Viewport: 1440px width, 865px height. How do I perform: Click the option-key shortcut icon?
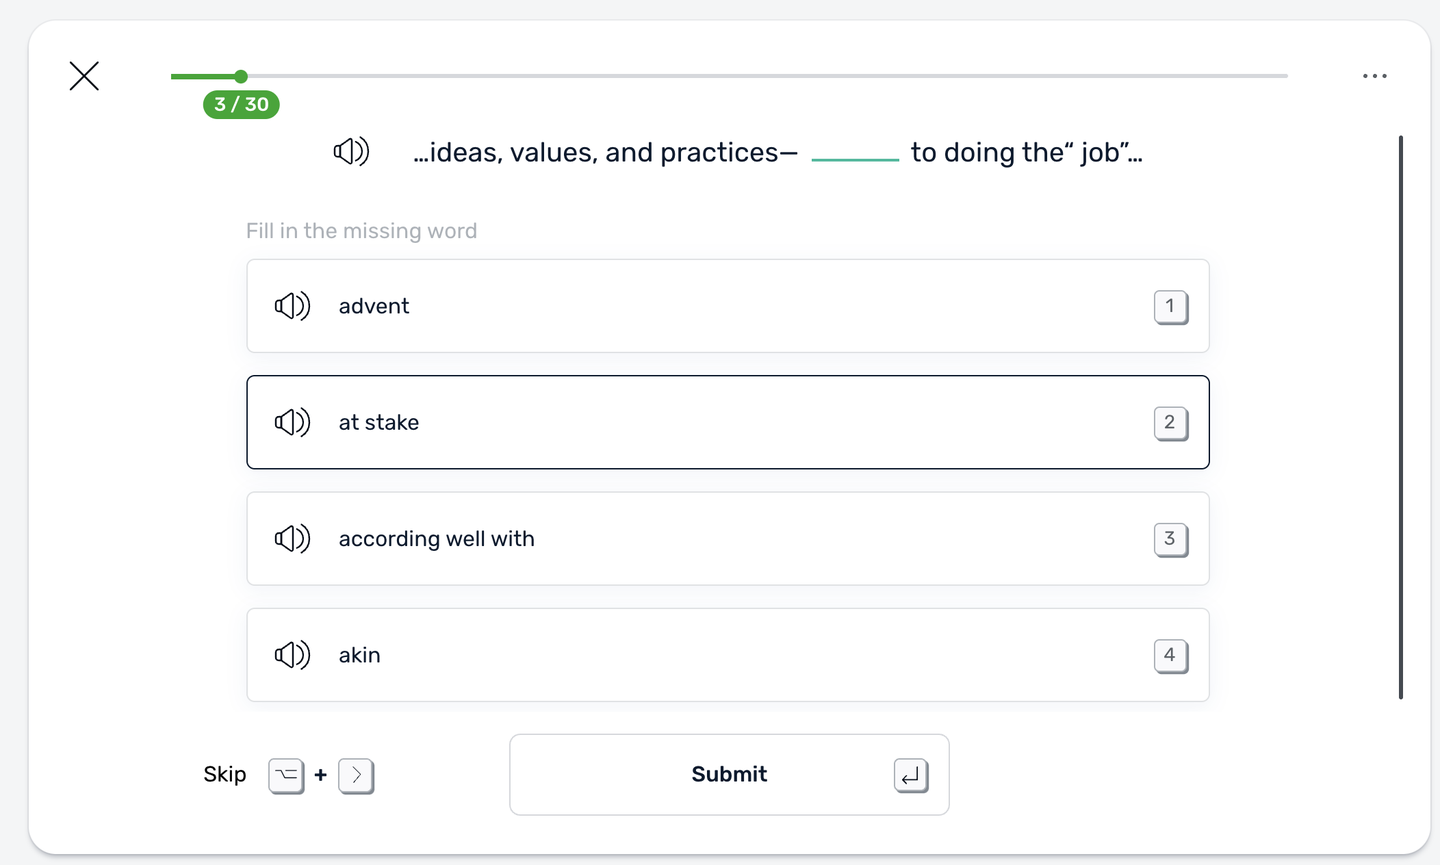[286, 775]
